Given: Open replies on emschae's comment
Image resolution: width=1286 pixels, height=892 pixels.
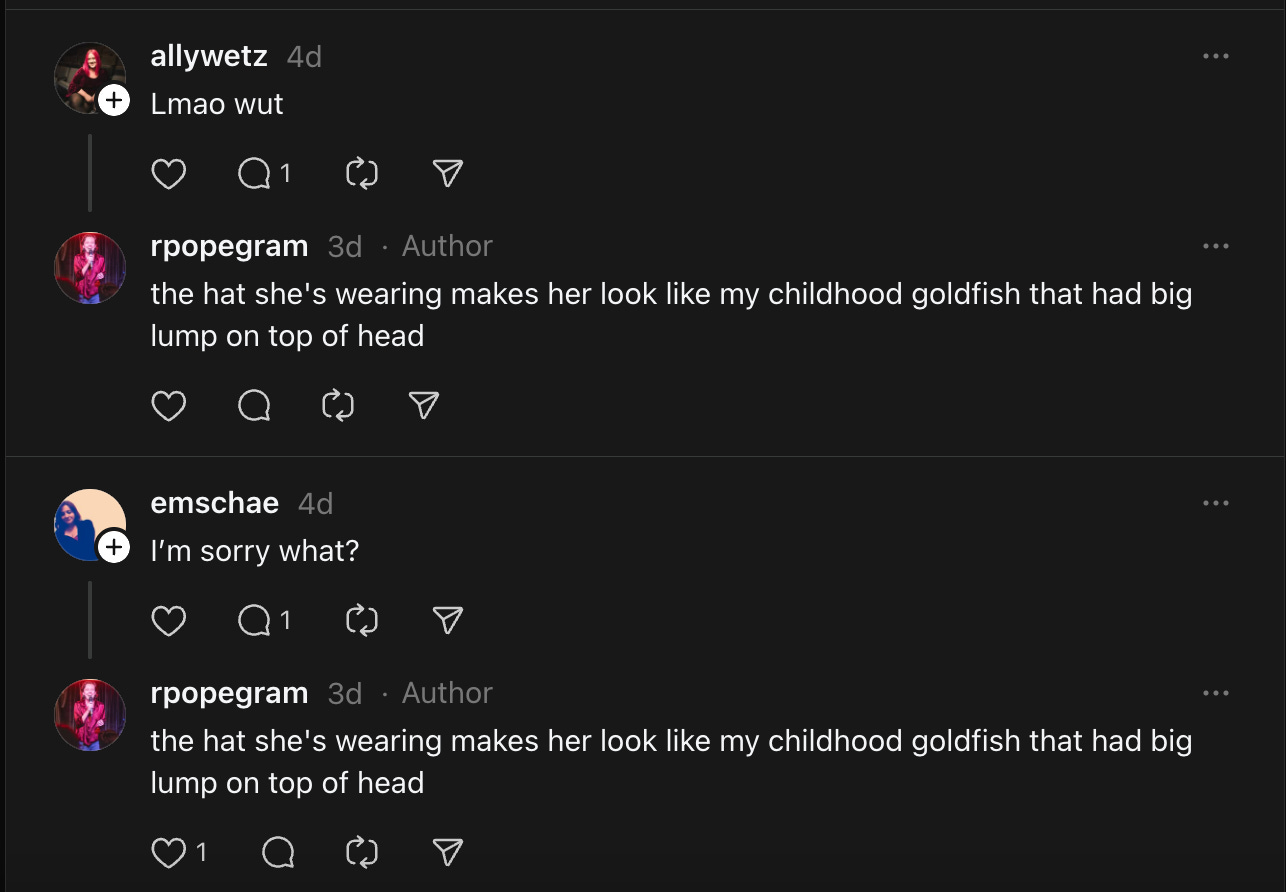Looking at the screenshot, I should [255, 621].
